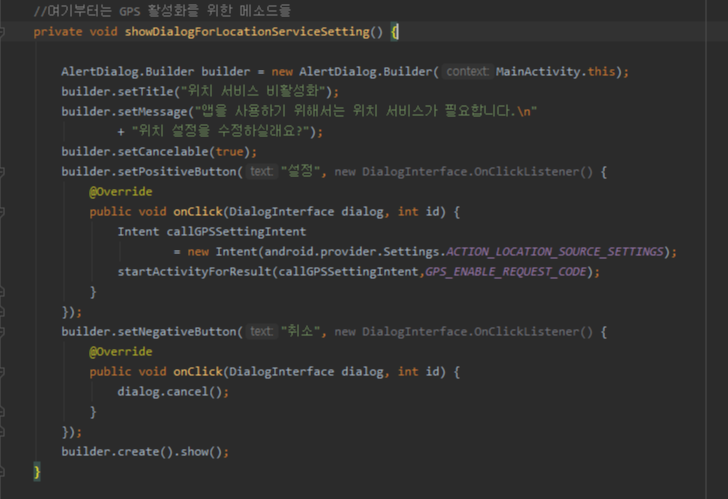Click the showDialogForLocationServiceSetting method name
The width and height of the screenshot is (728, 499).
[247, 32]
